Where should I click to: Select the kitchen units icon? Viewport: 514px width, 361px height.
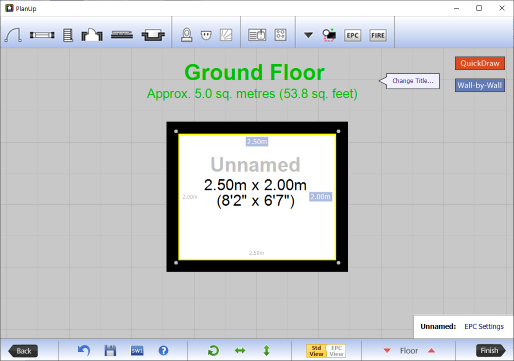(257, 35)
